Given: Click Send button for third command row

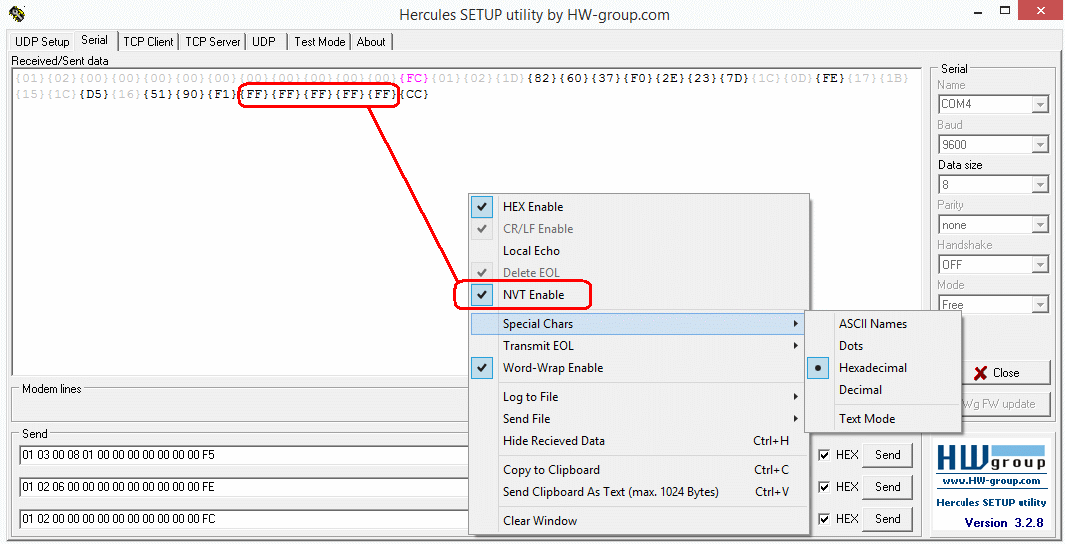Looking at the screenshot, I should tap(887, 519).
